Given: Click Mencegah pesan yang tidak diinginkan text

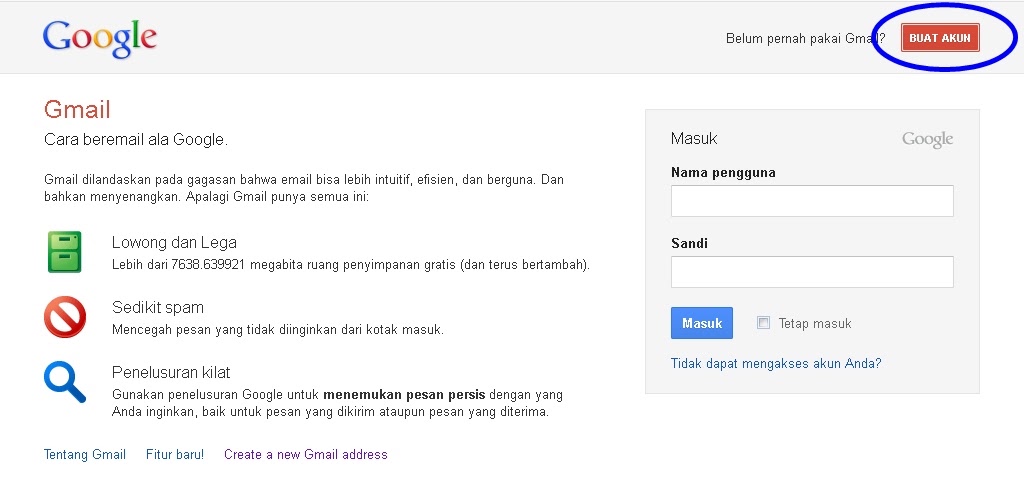Looking at the screenshot, I should (x=278, y=329).
